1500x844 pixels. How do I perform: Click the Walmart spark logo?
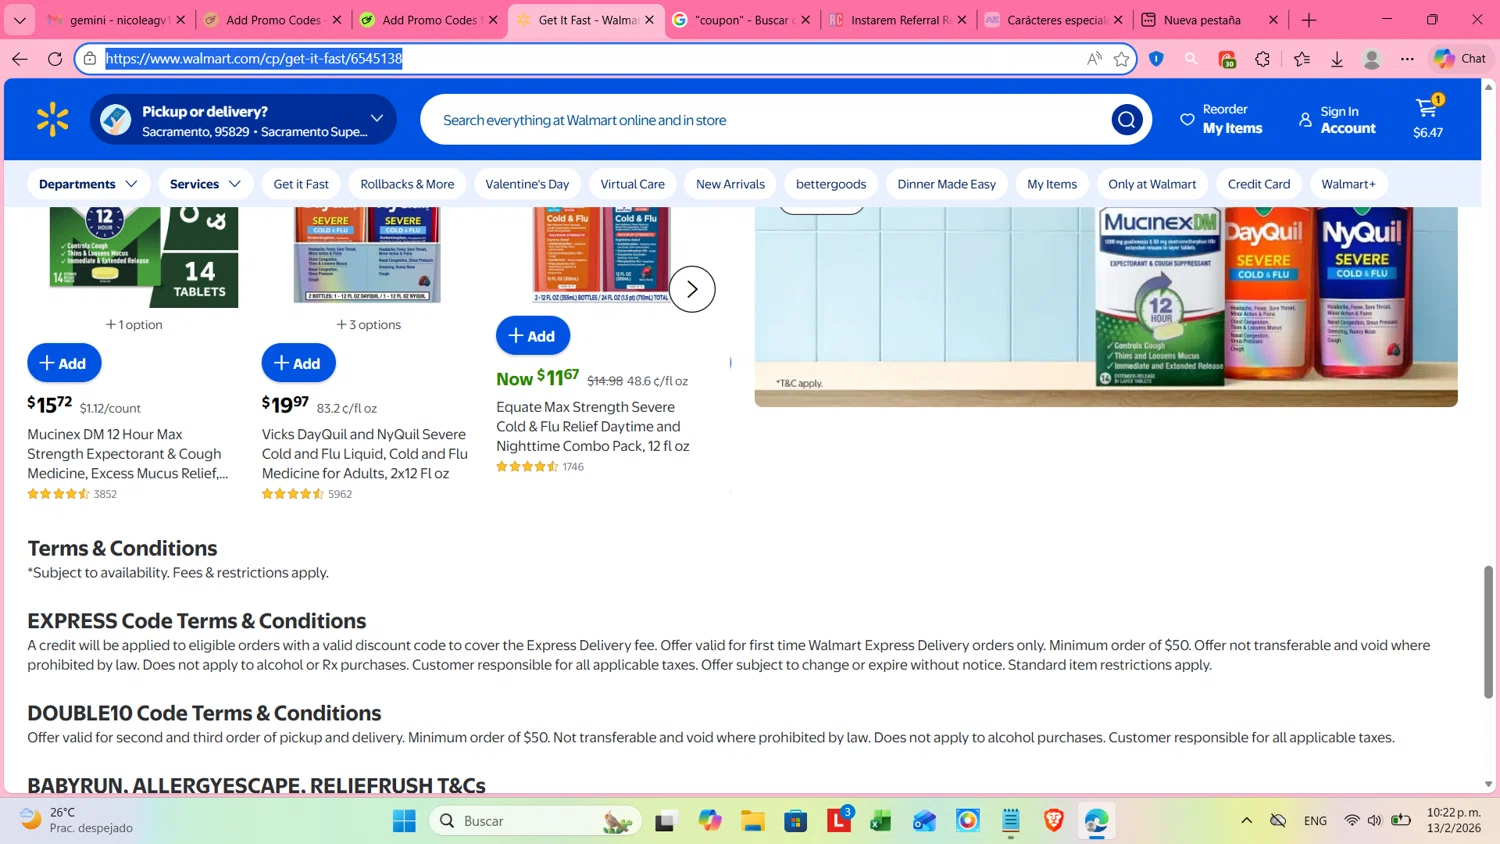(x=52, y=120)
